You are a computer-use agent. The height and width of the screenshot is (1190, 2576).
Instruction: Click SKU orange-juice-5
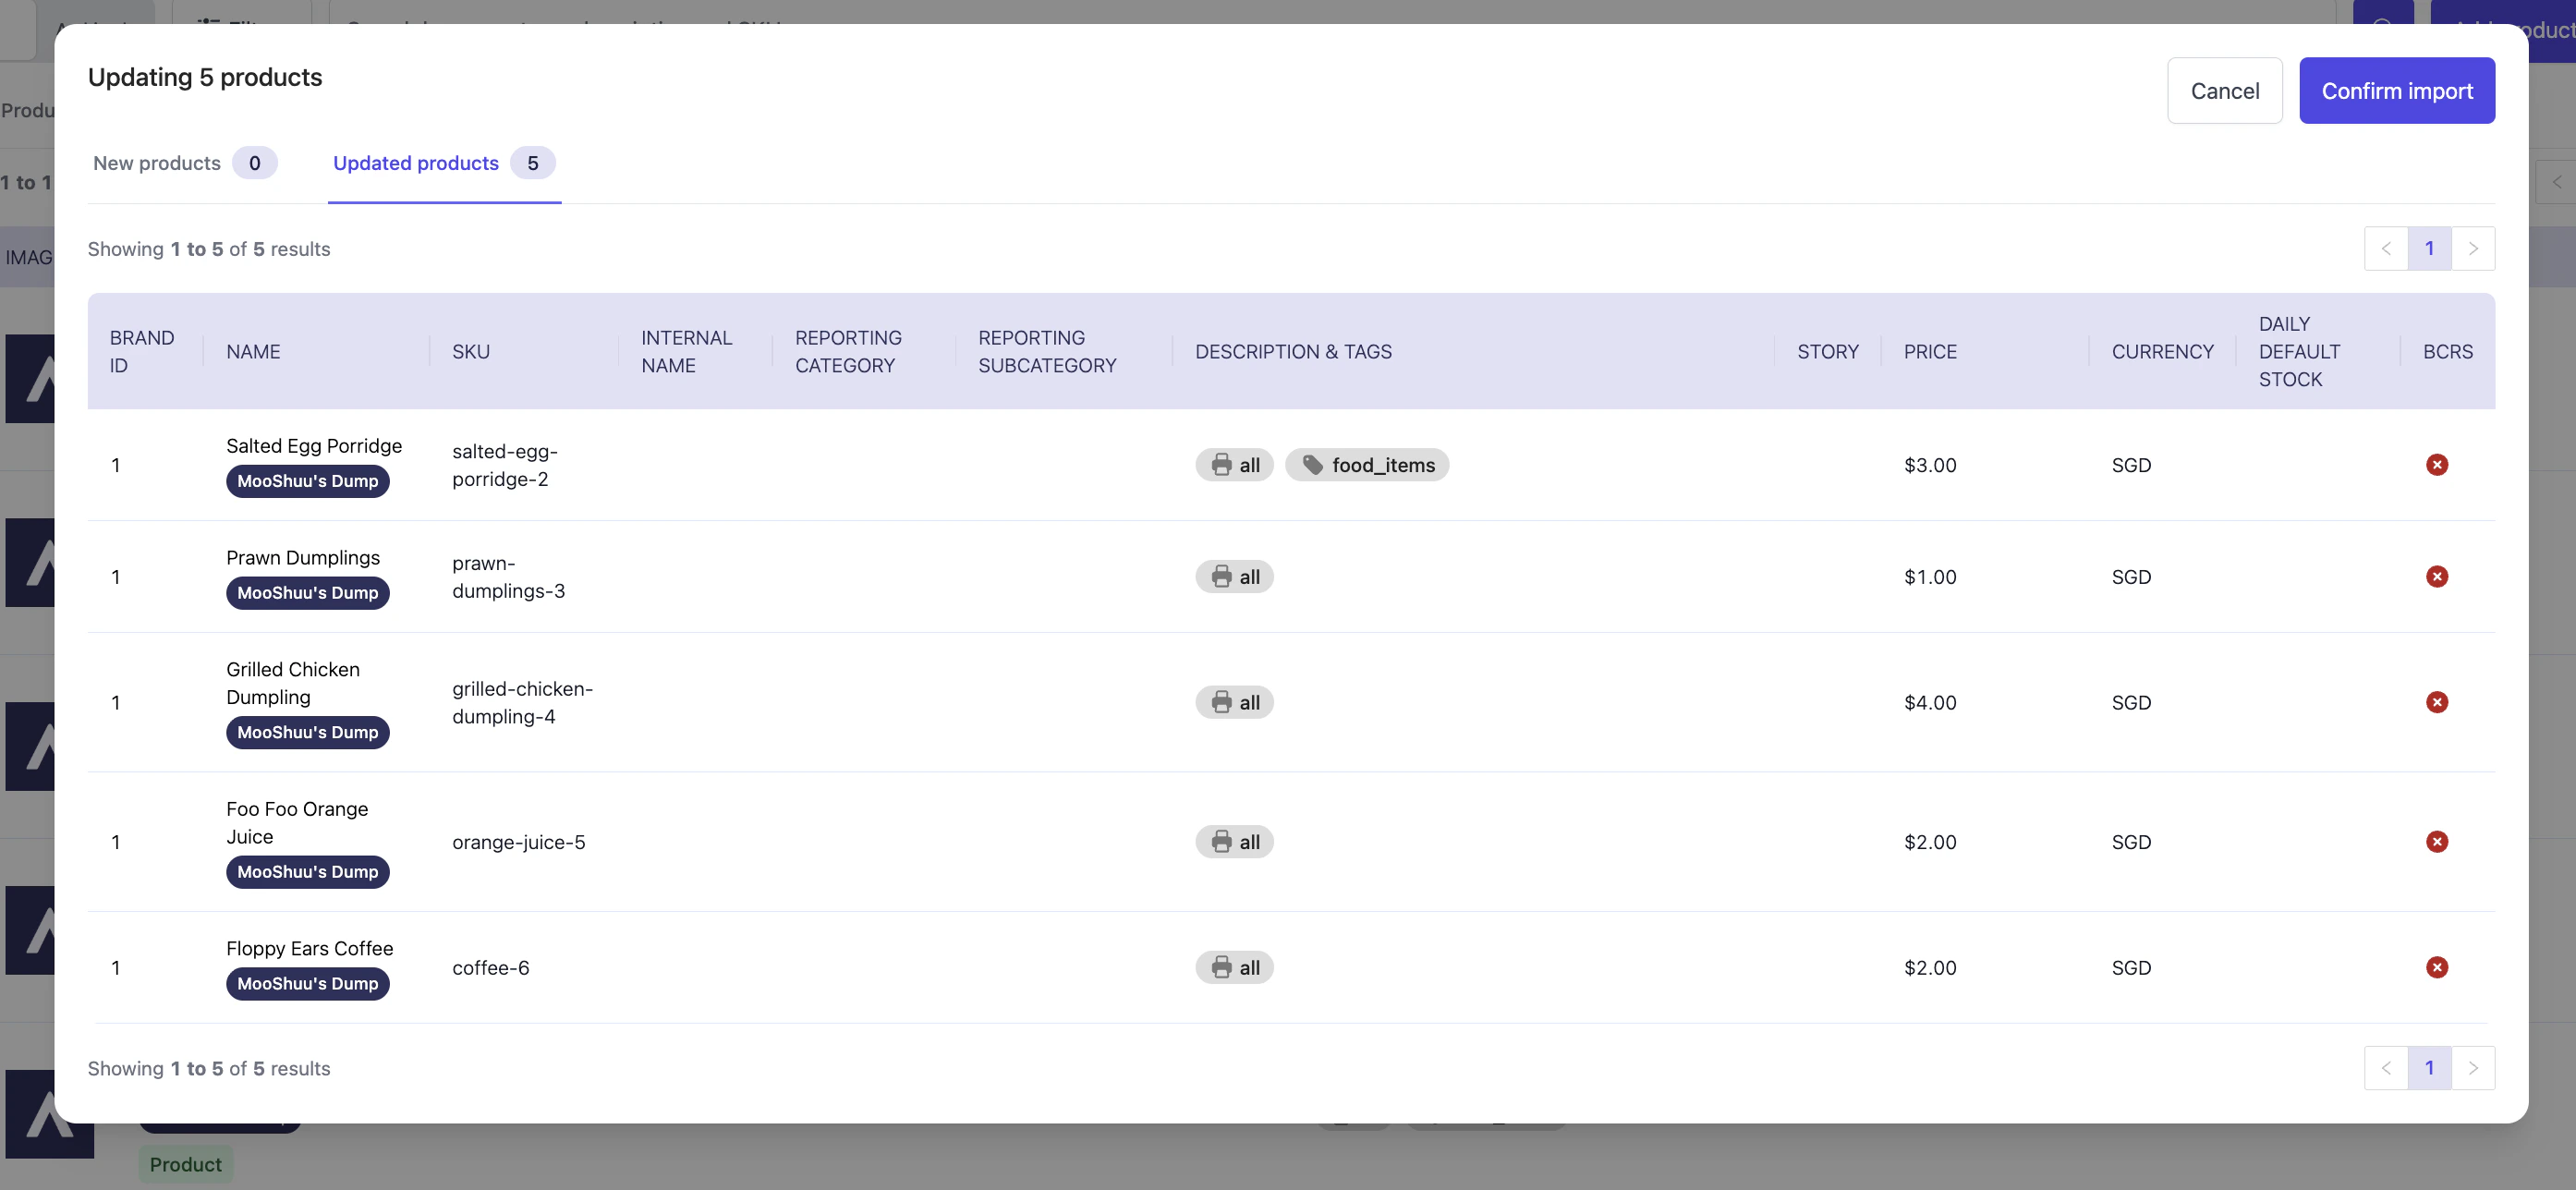click(x=519, y=842)
